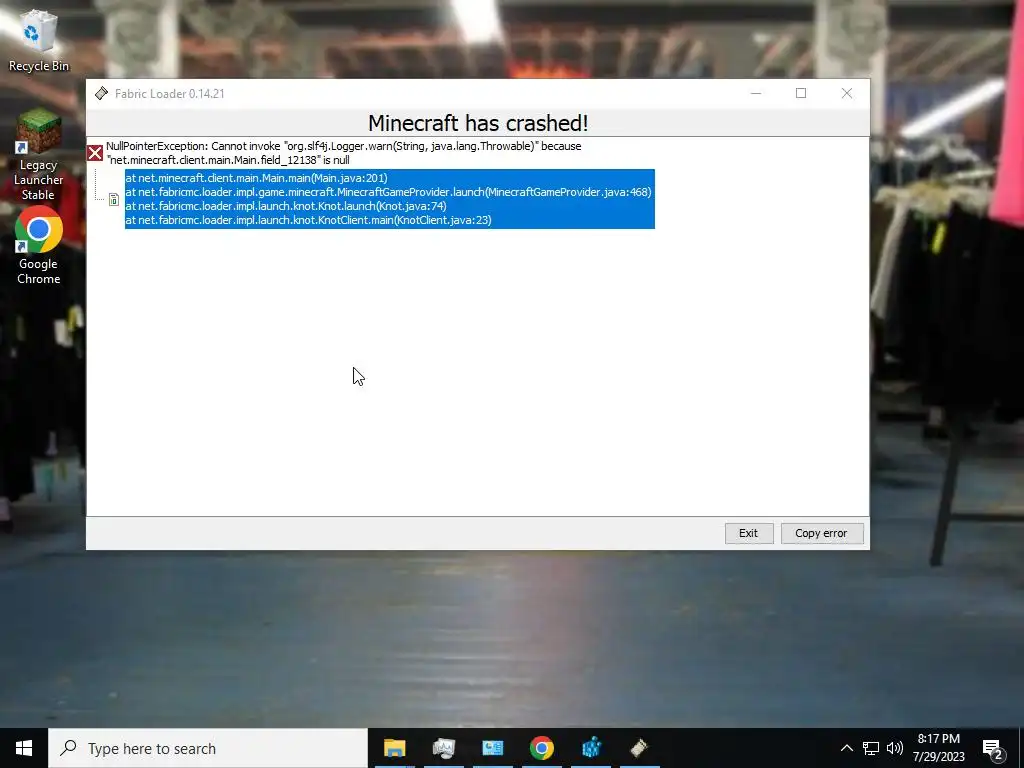The width and height of the screenshot is (1024, 768).
Task: Open File Explorer from the taskbar
Action: [x=394, y=748]
